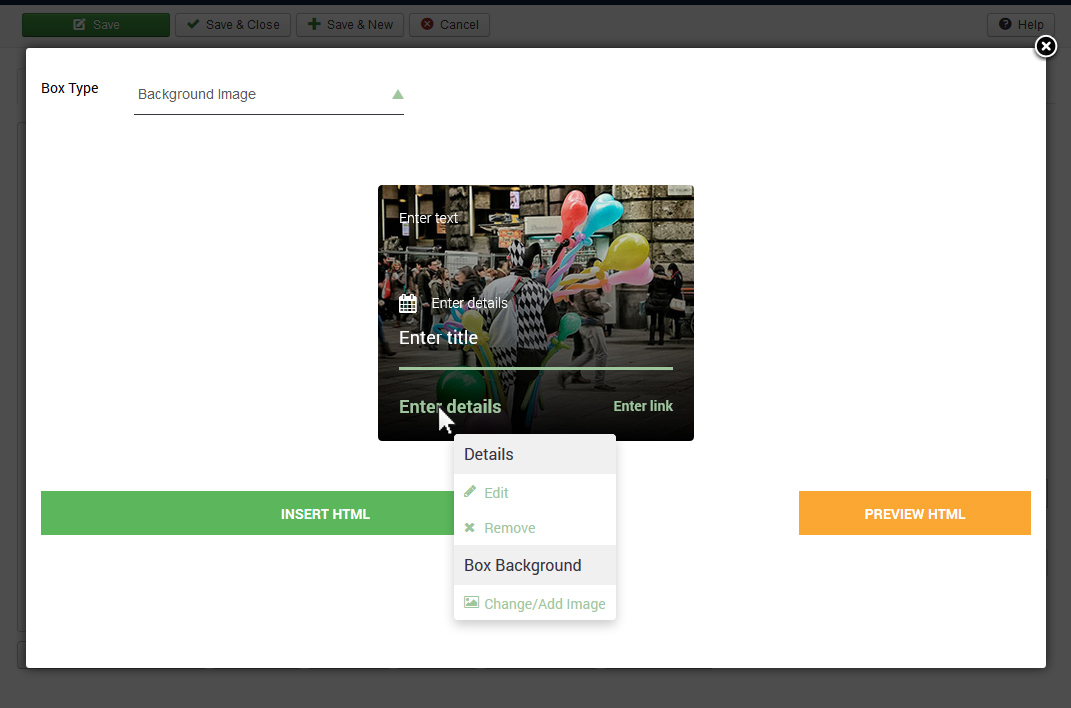Click the calendar icon beside Enter details
The width and height of the screenshot is (1071, 708).
[408, 303]
